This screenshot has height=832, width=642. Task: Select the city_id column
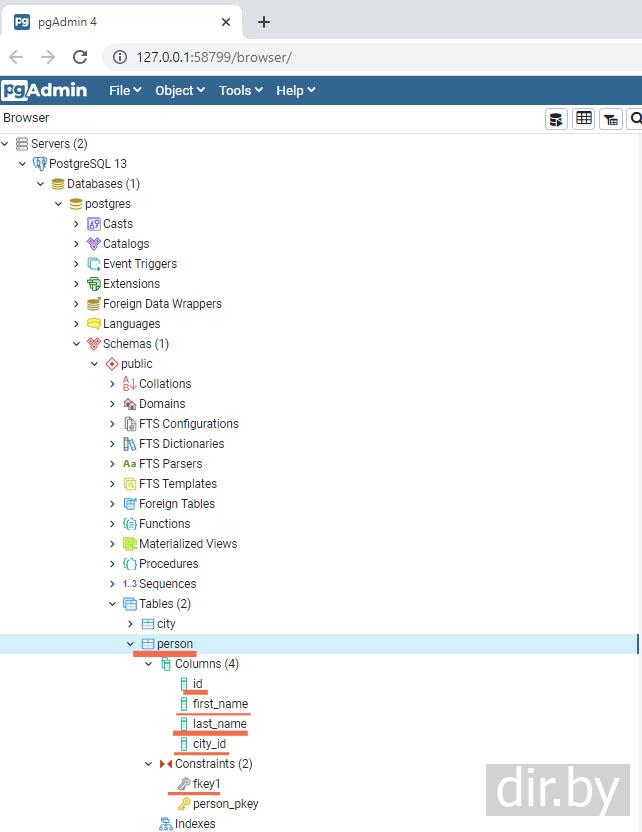point(209,744)
